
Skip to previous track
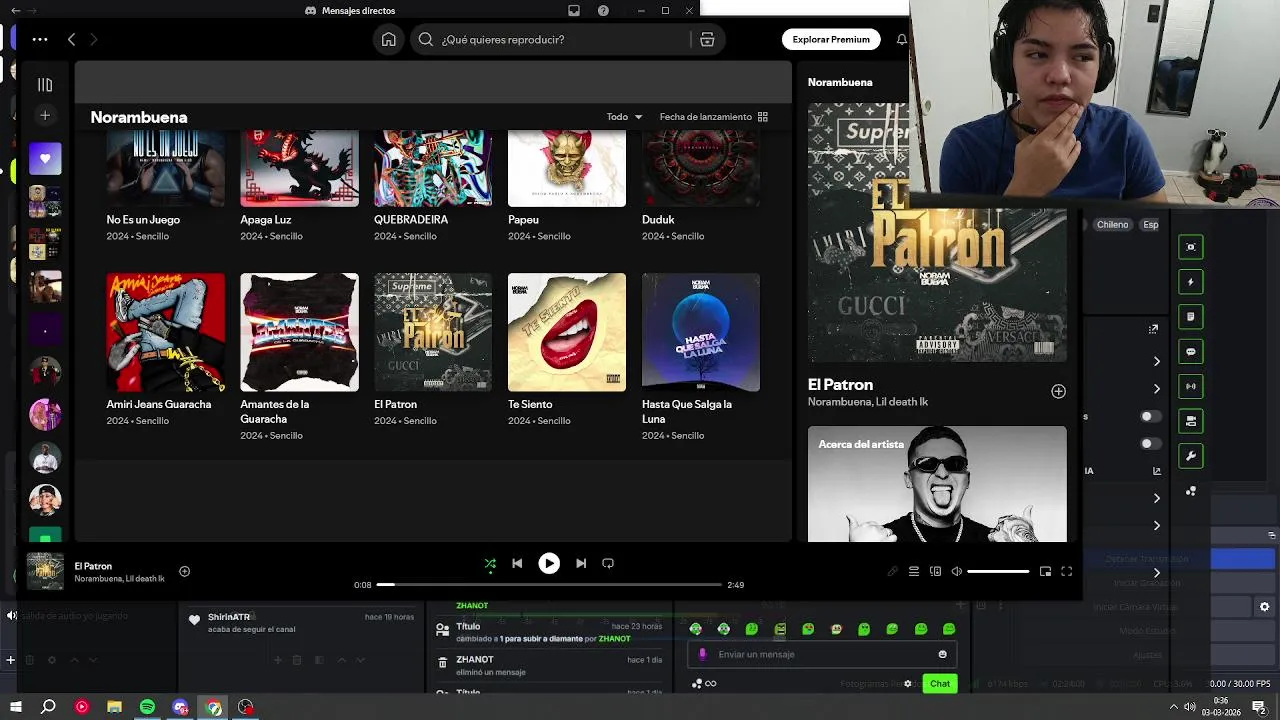point(517,563)
